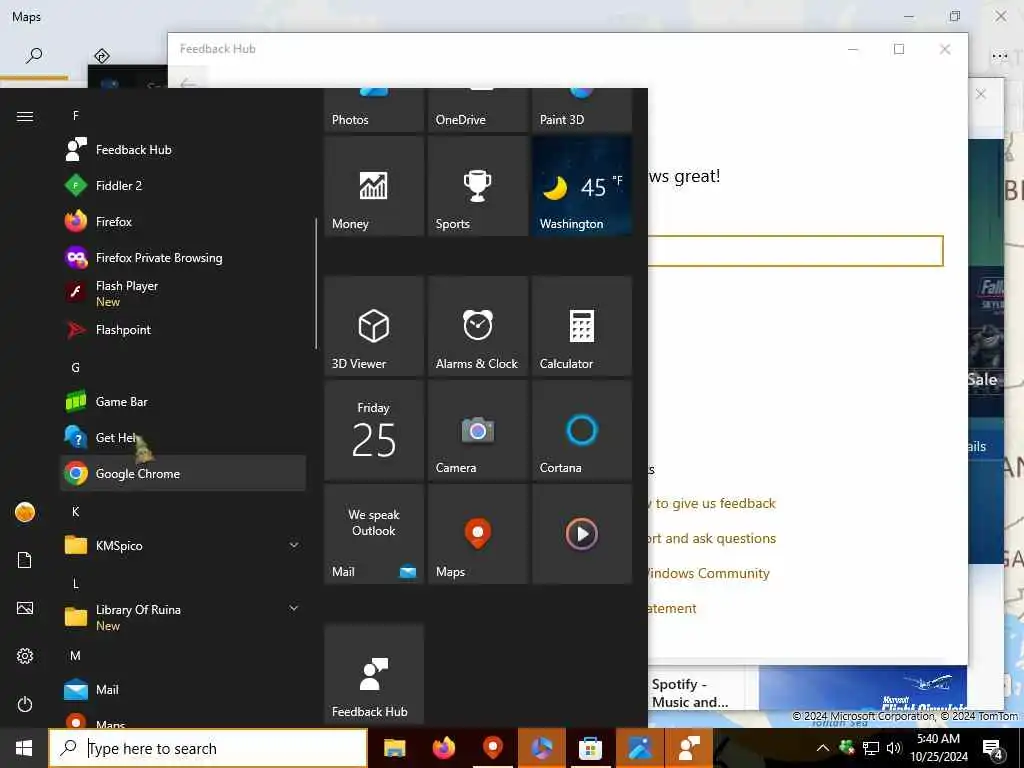Open the media player play-button tile
The image size is (1024, 768).
coord(582,534)
